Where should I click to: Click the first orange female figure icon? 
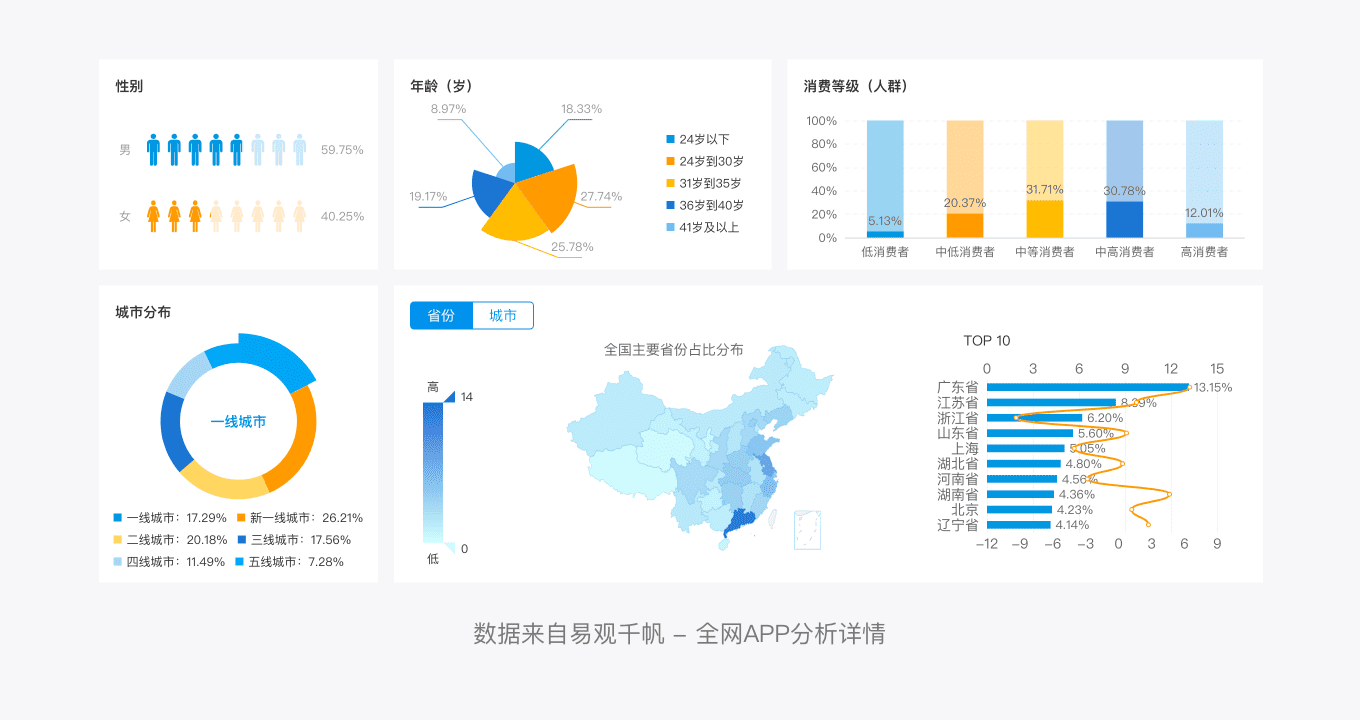coord(153,216)
